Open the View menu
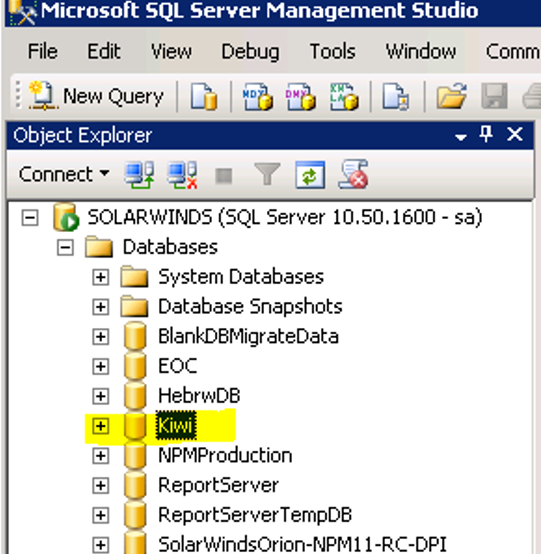 [x=171, y=52]
